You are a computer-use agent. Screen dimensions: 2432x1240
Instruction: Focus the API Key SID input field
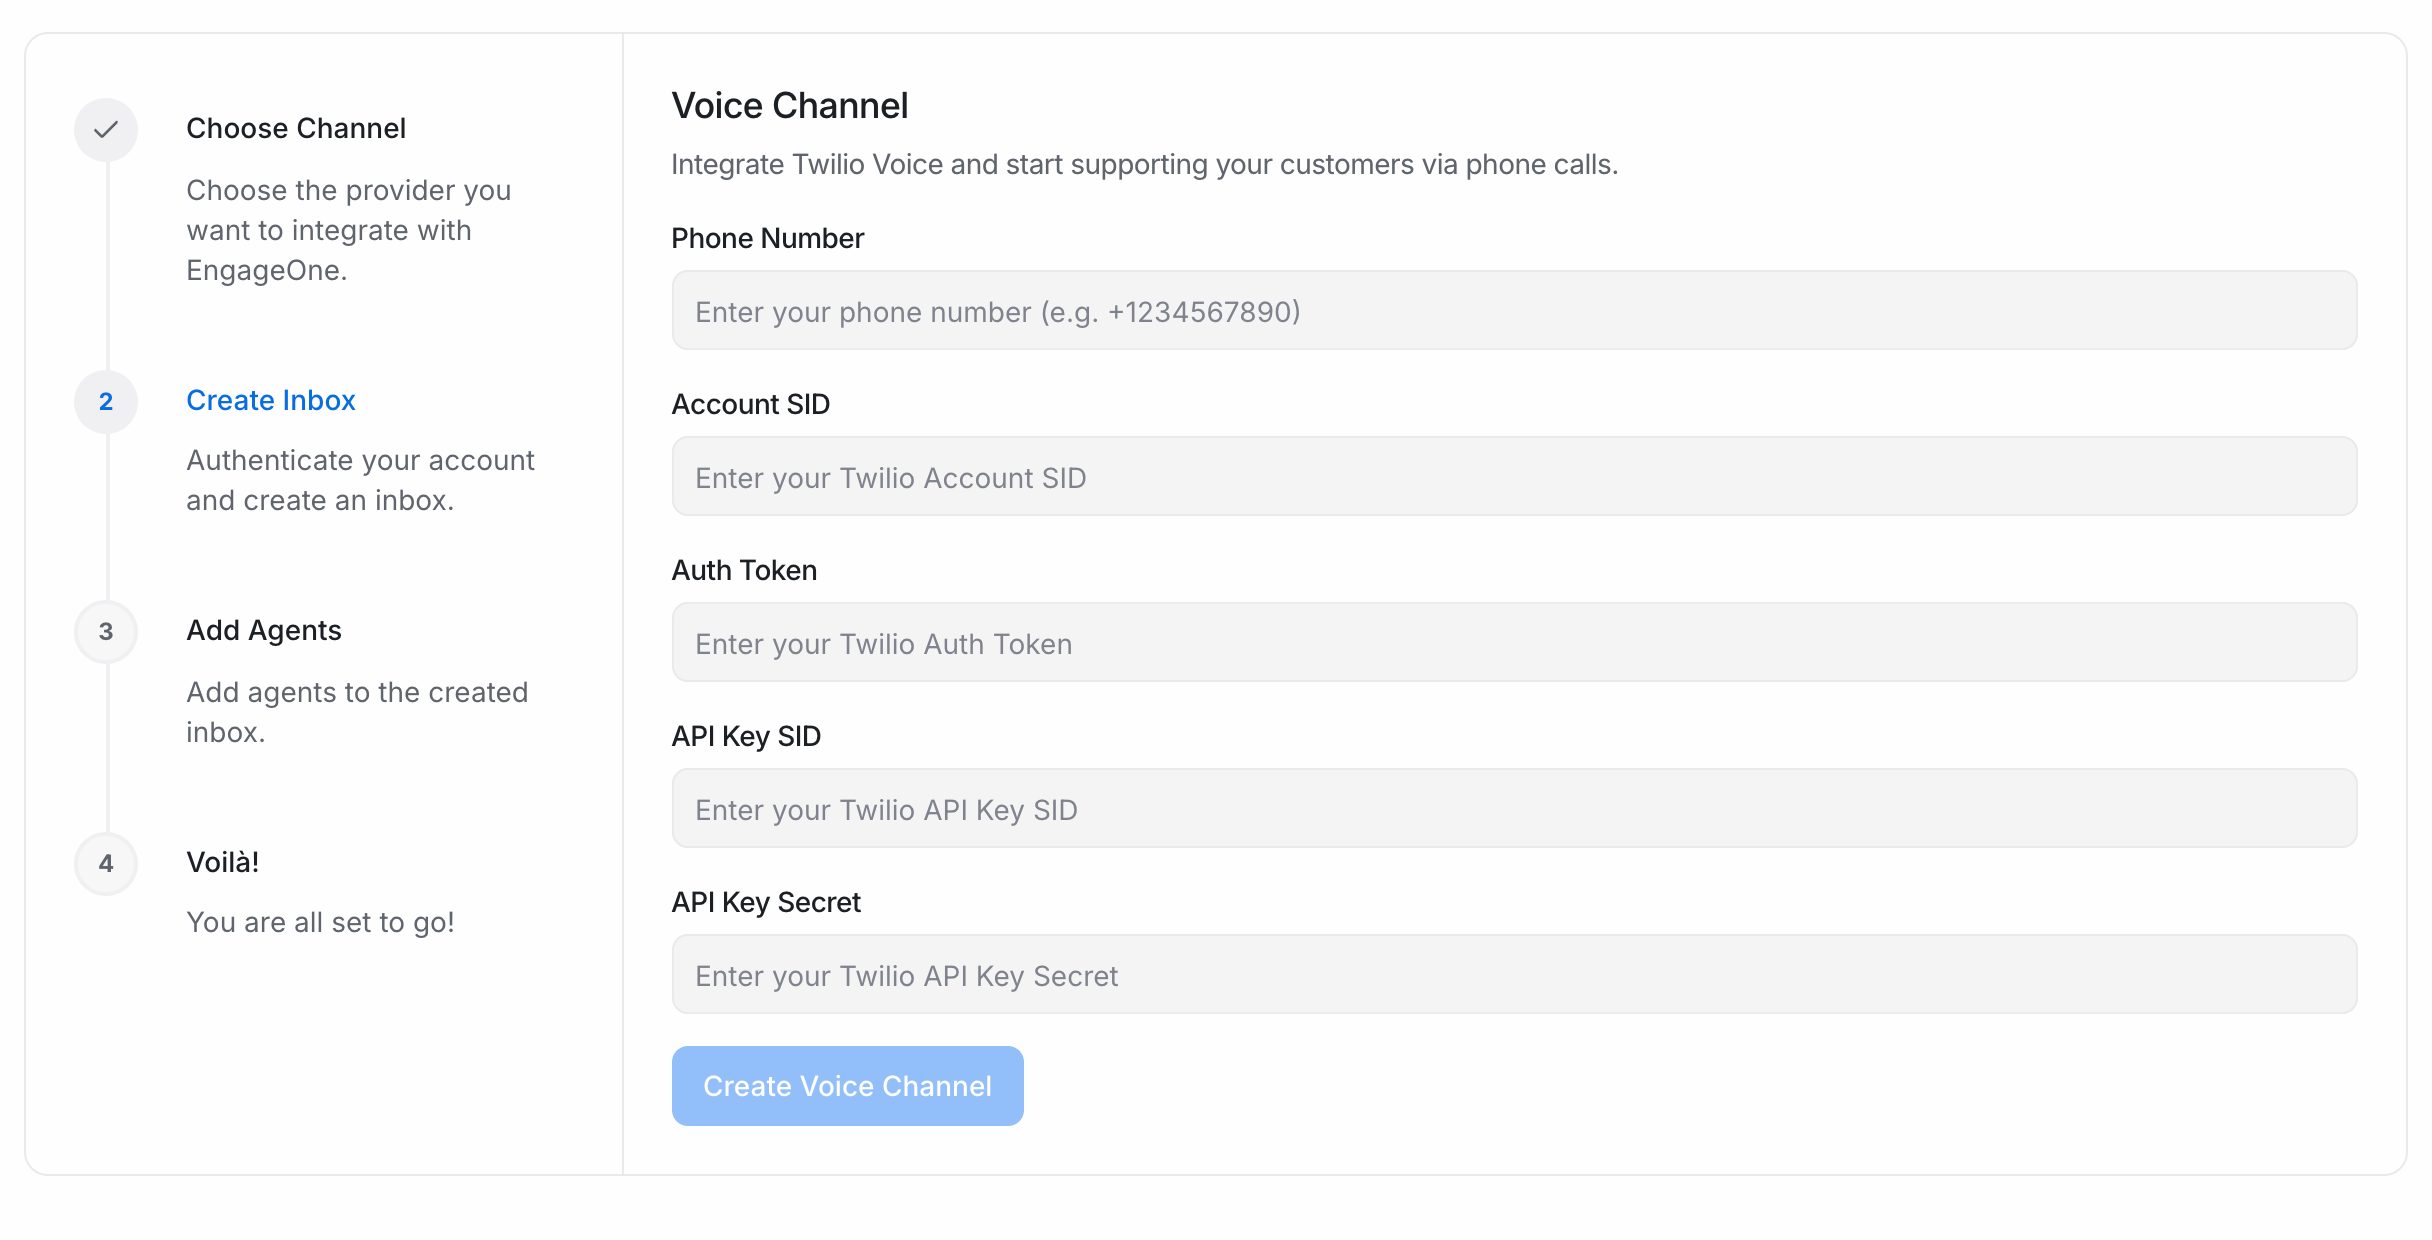click(1514, 808)
